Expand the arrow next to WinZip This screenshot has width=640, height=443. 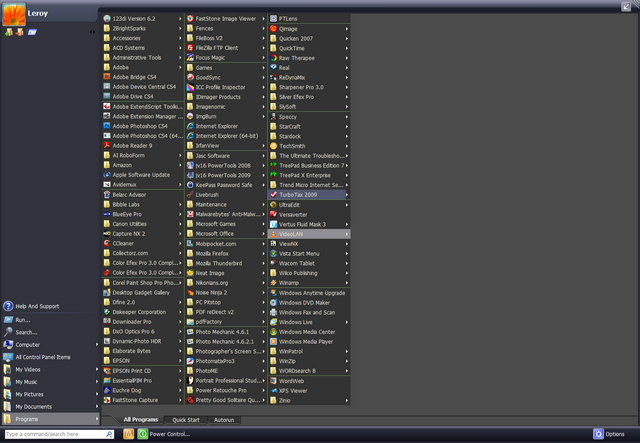point(347,361)
